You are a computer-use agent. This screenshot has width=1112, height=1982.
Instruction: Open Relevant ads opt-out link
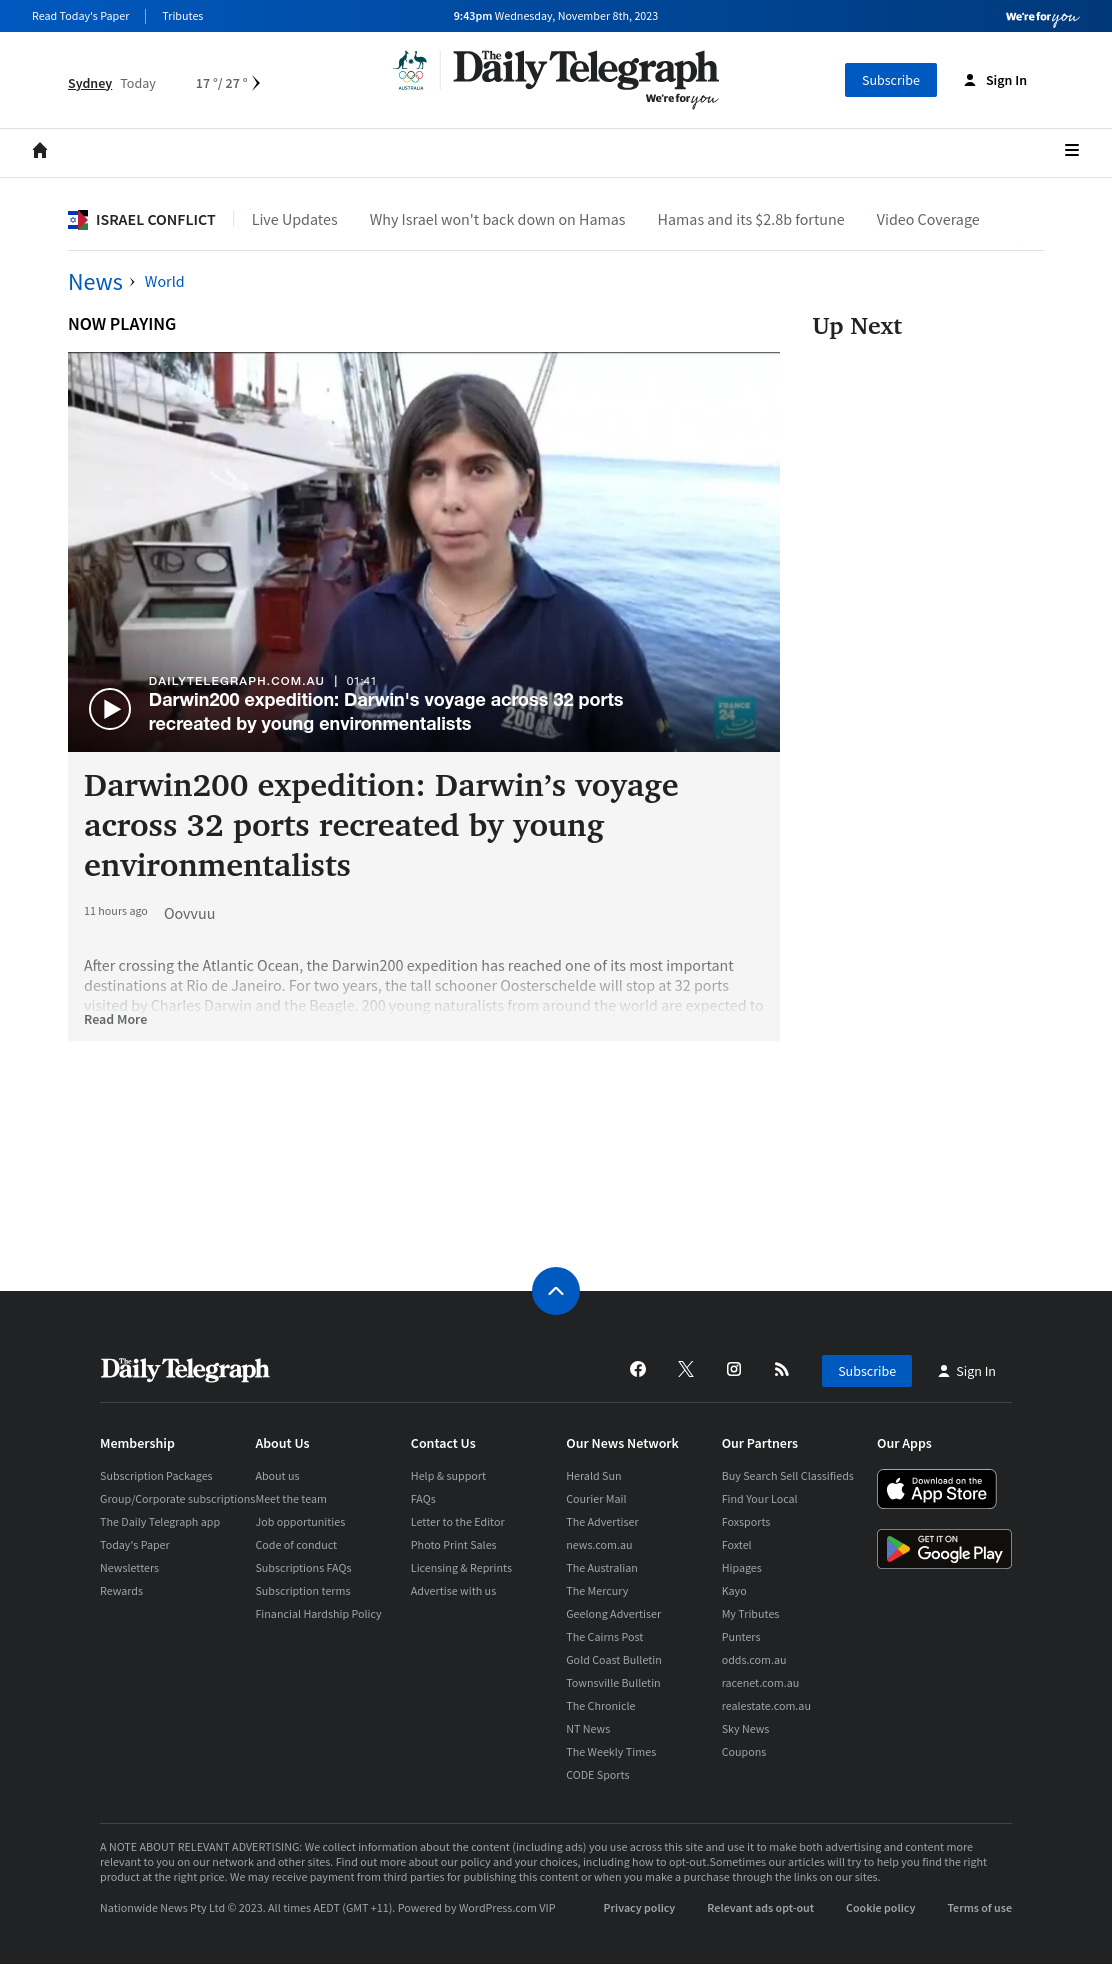pos(761,1908)
